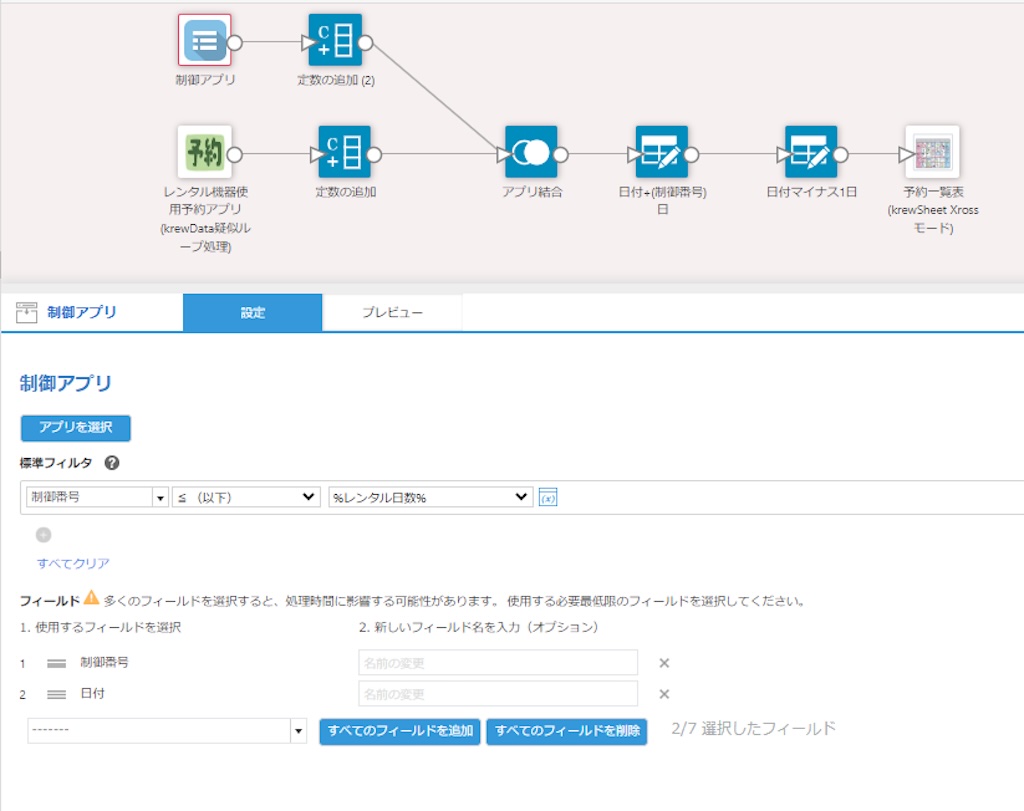This screenshot has width=1024, height=811.
Task: Click output port of 日付マイナス1日 node
Action: [841, 155]
